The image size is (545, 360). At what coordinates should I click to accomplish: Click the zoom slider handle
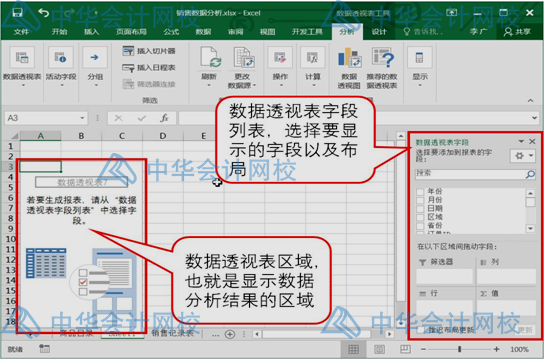[459, 349]
